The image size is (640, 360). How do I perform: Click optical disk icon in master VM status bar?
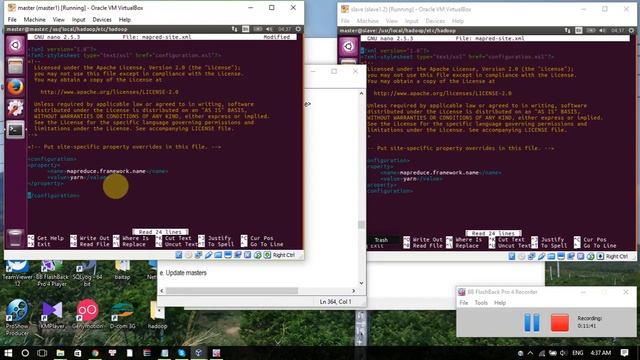pyautogui.click(x=189, y=255)
